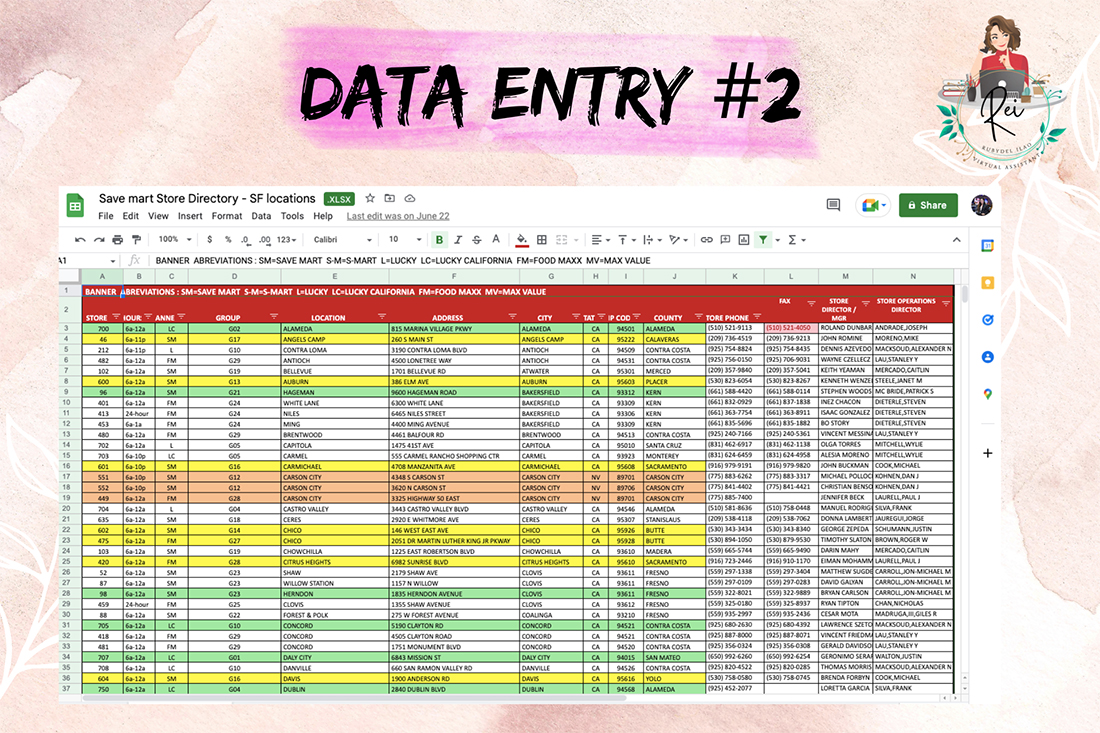
Task: Check the cloud document status icon
Action: coord(410,199)
